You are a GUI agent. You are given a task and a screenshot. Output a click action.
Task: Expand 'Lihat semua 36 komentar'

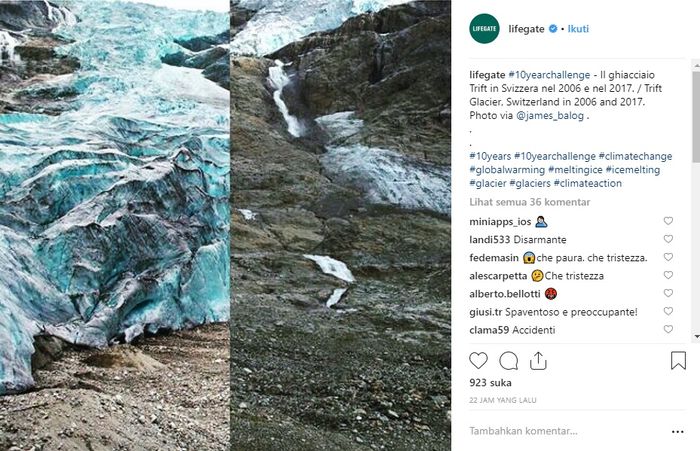(x=529, y=202)
